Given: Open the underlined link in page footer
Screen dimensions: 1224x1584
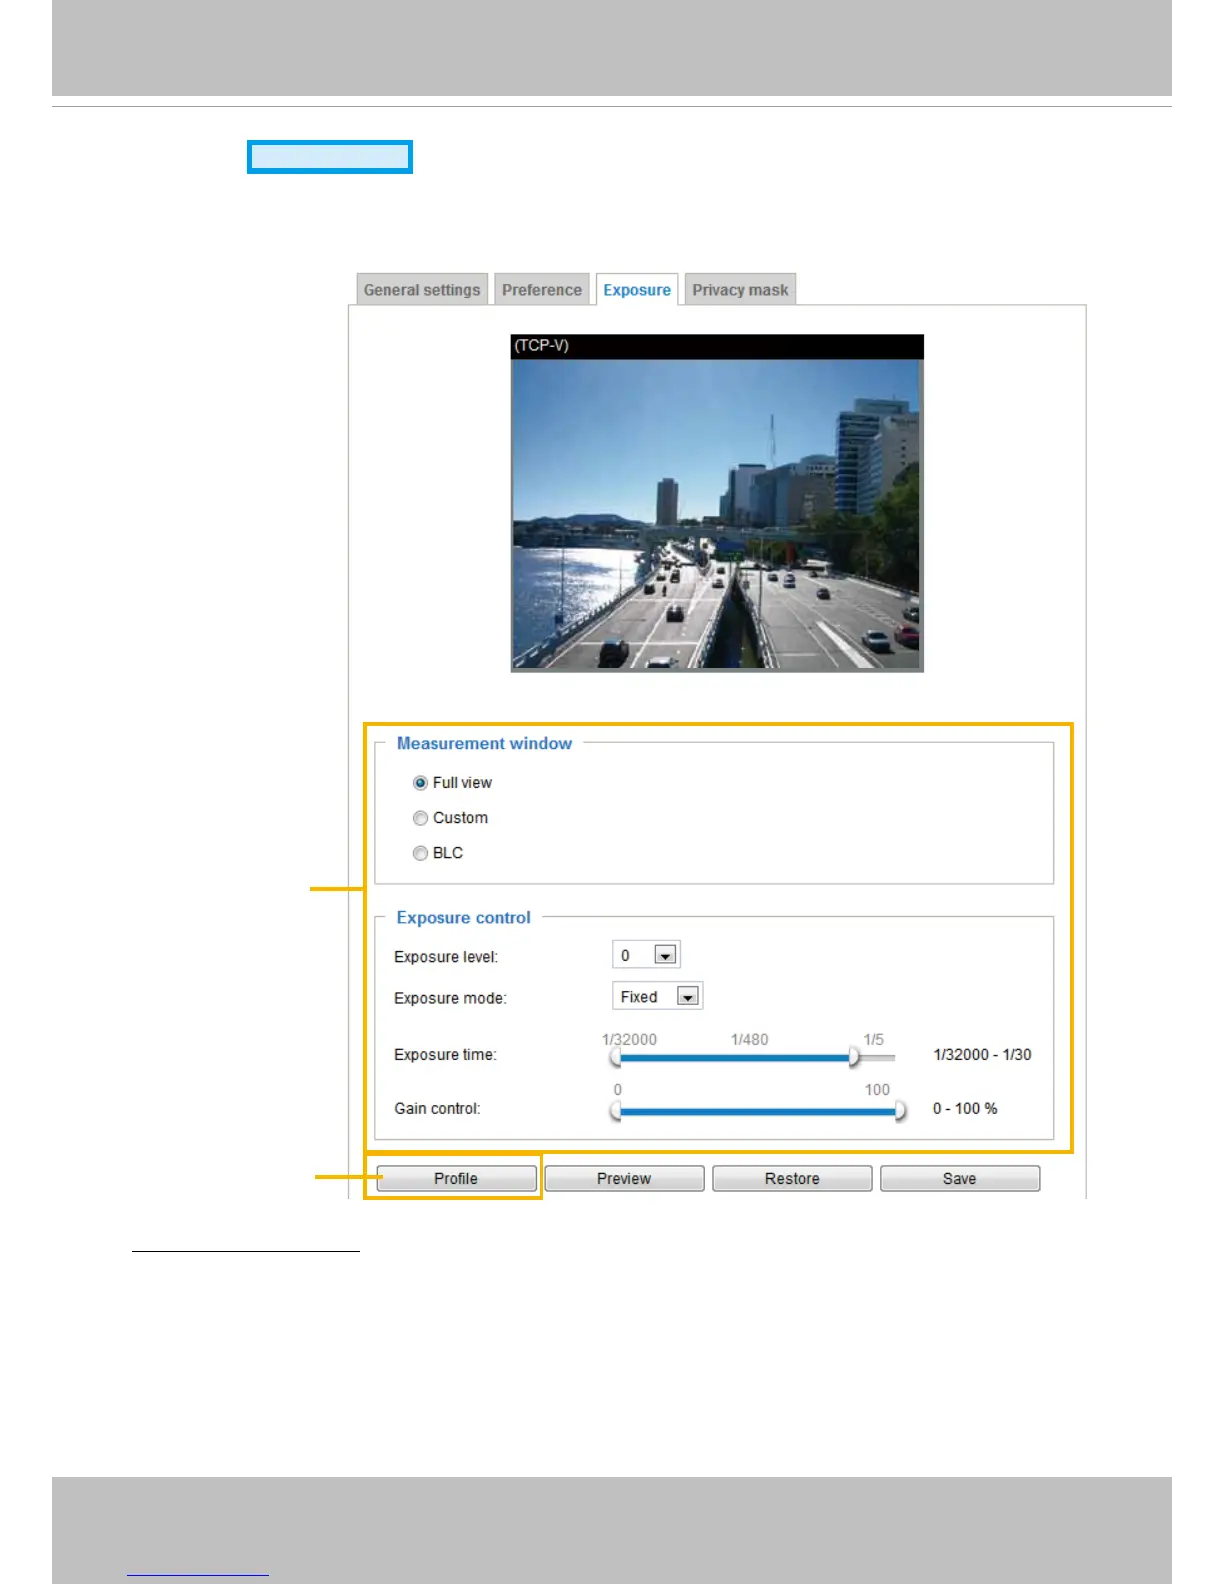Looking at the screenshot, I should [198, 1574].
